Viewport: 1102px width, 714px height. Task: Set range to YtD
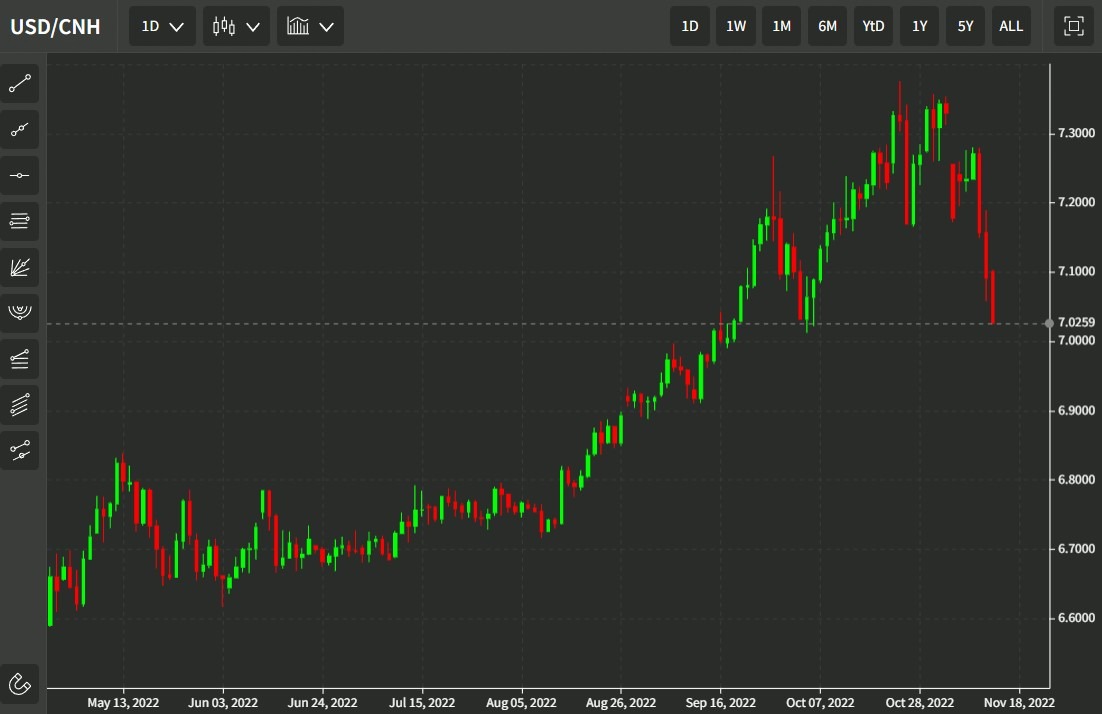(x=874, y=27)
